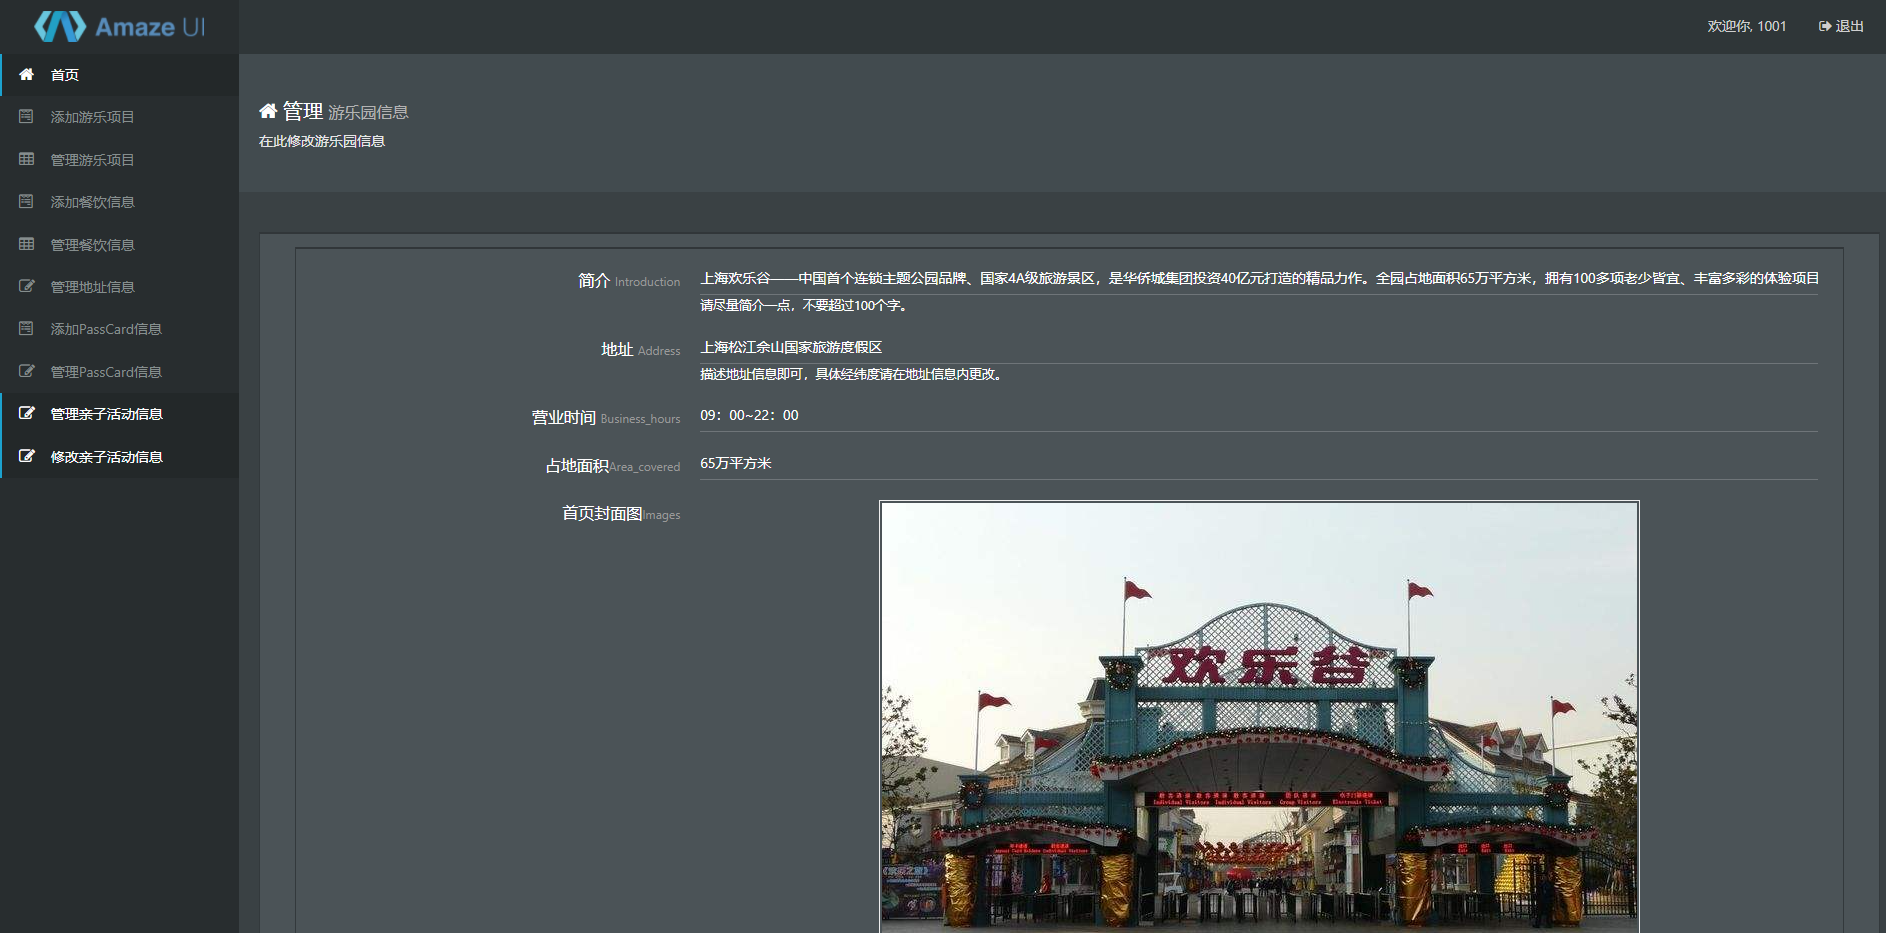
Task: Click the table icon beside 管理餐饮信息
Action: point(27,245)
